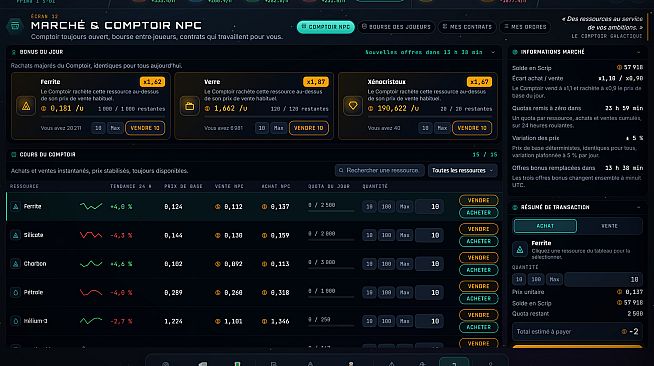654x366 pixels.
Task: Click Acheter in the Silicate row
Action: tap(478, 241)
